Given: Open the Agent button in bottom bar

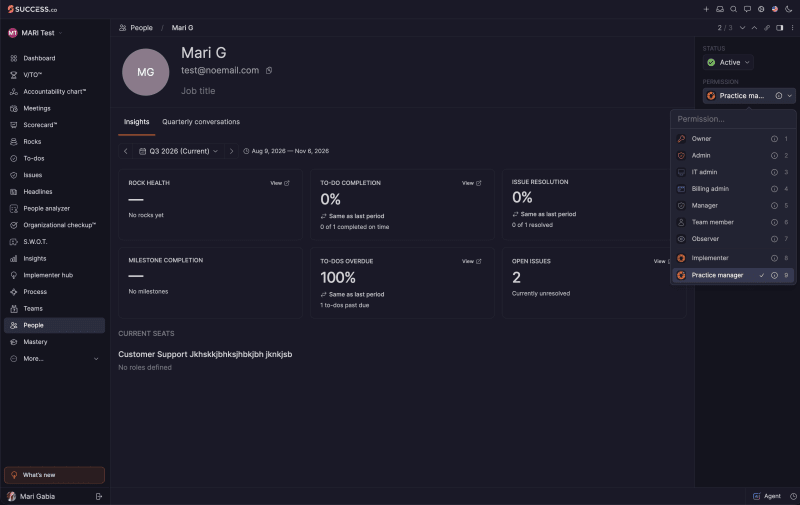Looking at the screenshot, I should tap(767, 496).
